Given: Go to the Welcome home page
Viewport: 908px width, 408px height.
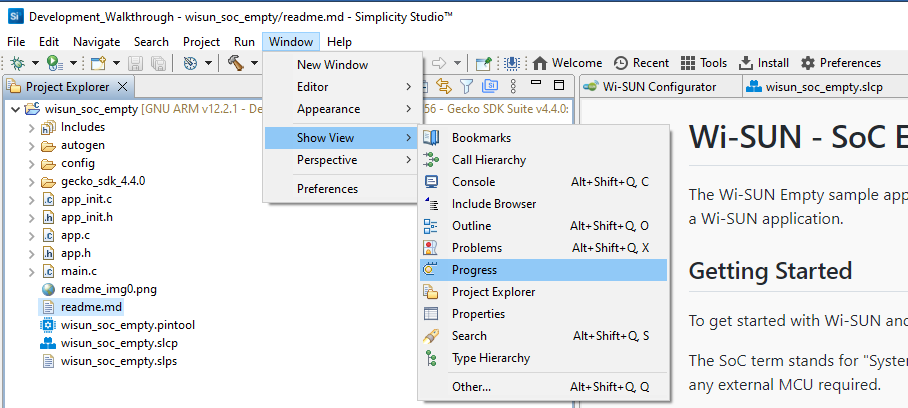Looking at the screenshot, I should click(567, 63).
